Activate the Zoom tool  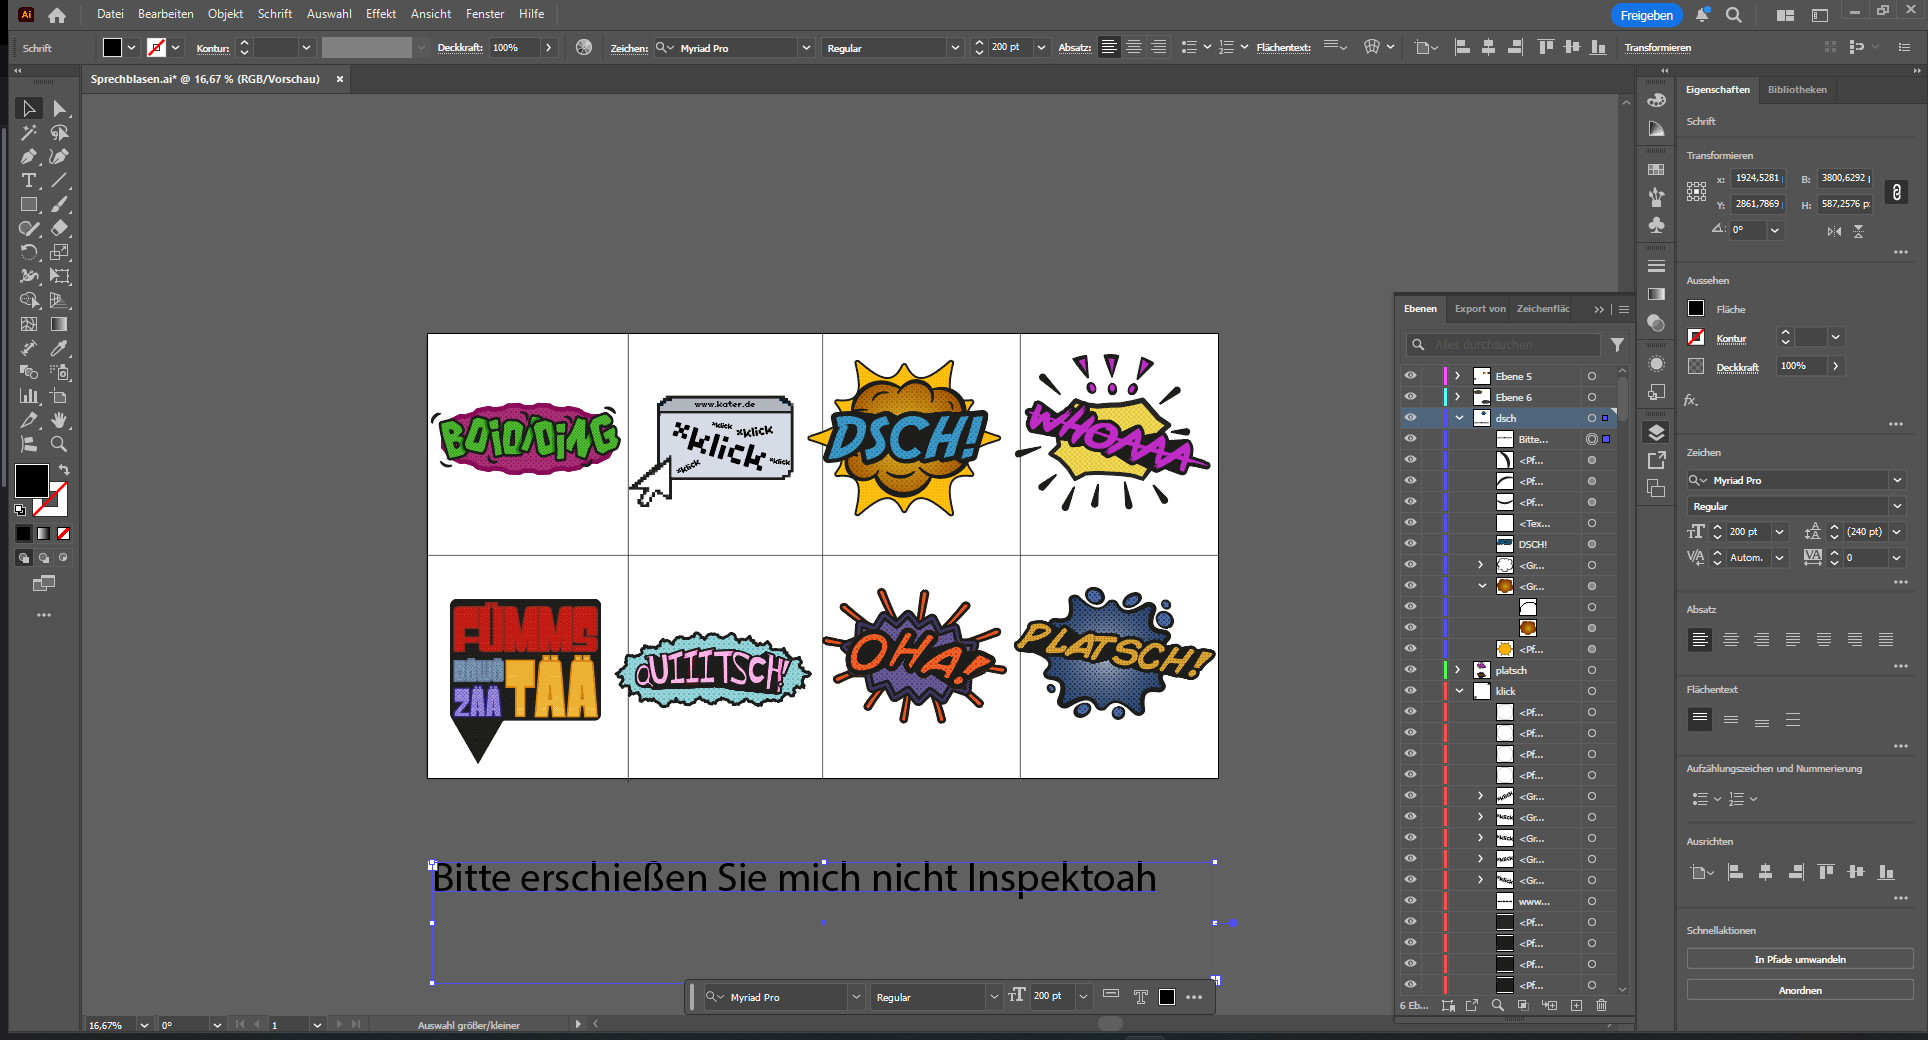tap(59, 444)
